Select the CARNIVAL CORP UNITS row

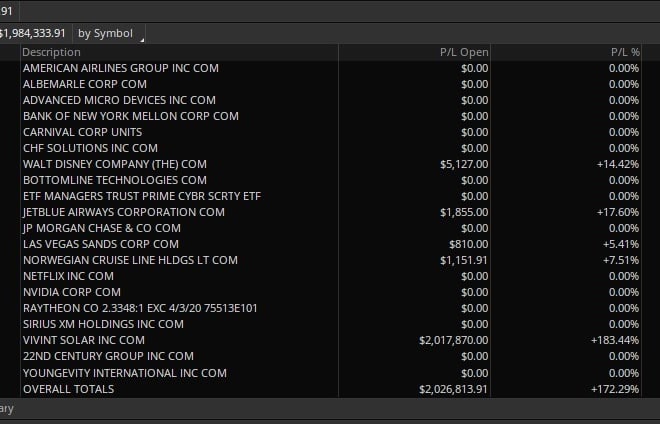click(82, 132)
